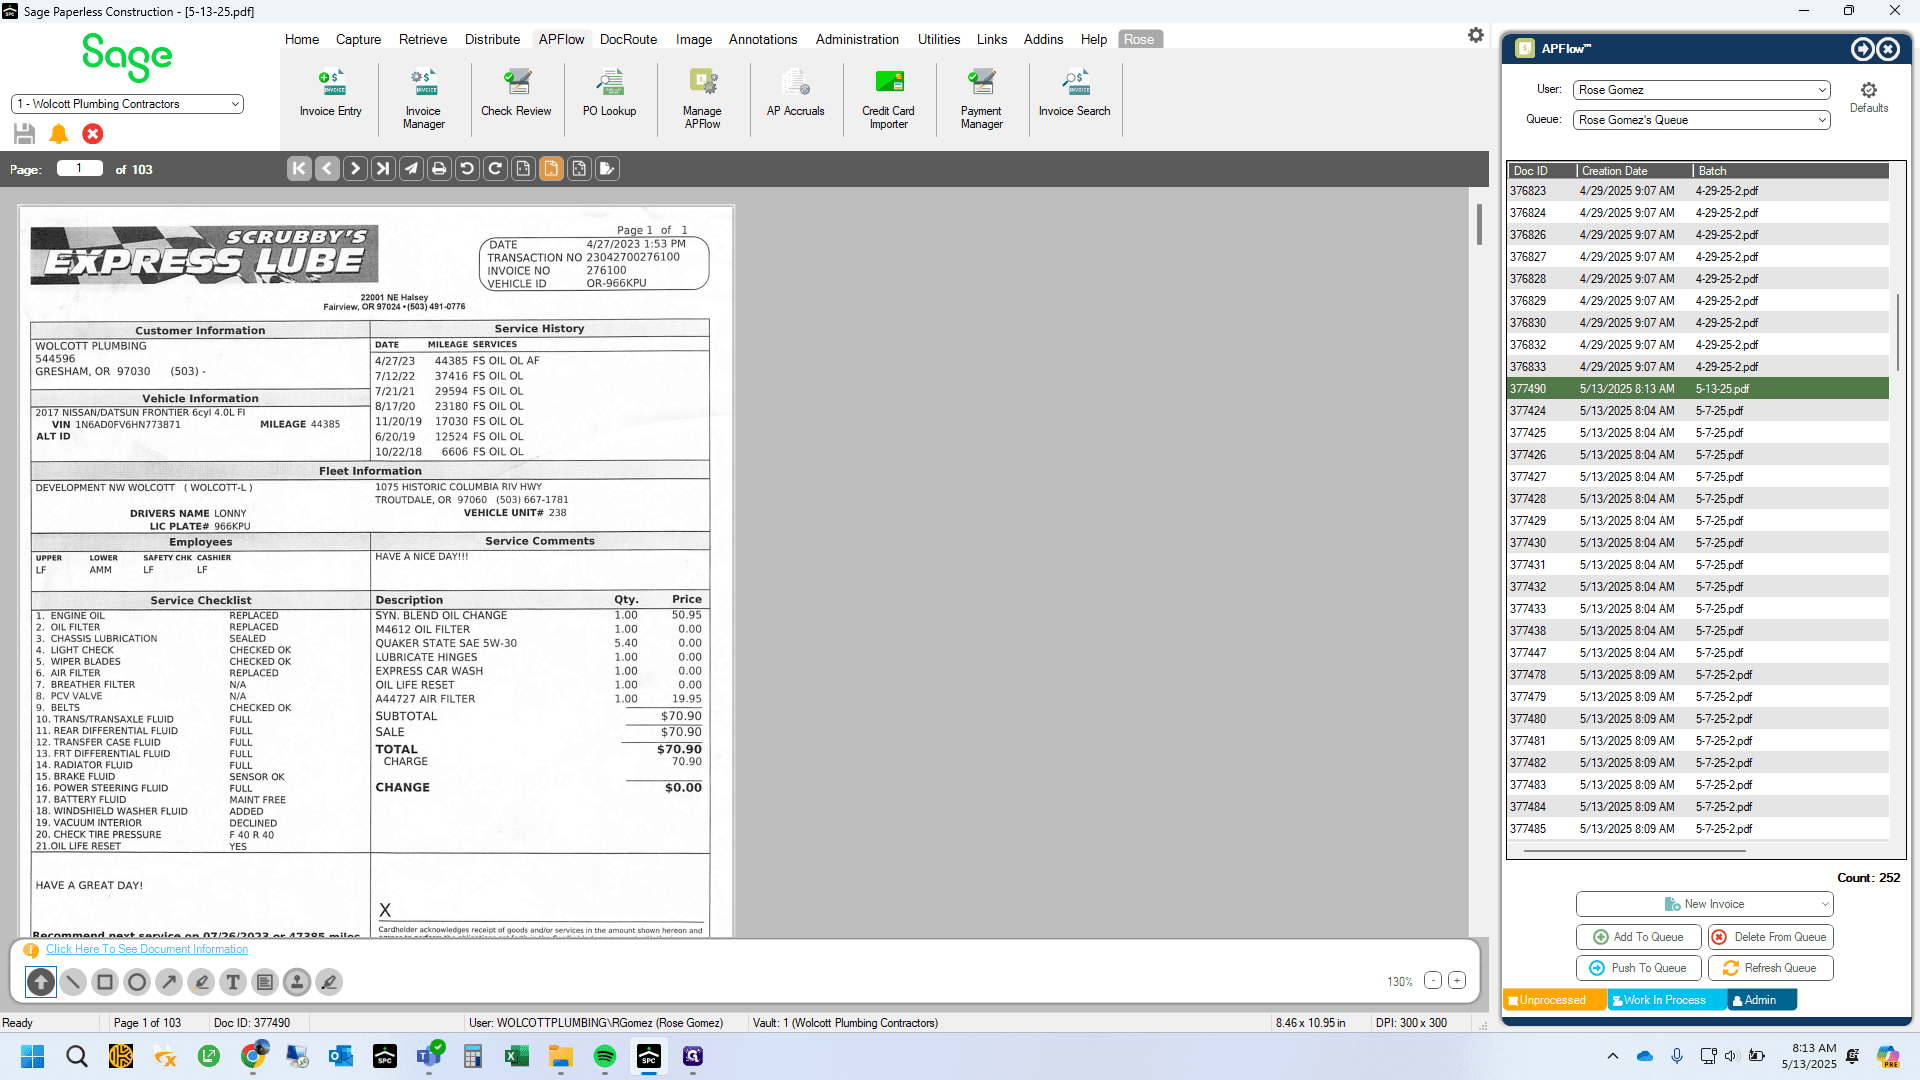This screenshot has width=1920, height=1080.
Task: Launch Invoice Manager
Action: coord(424,100)
